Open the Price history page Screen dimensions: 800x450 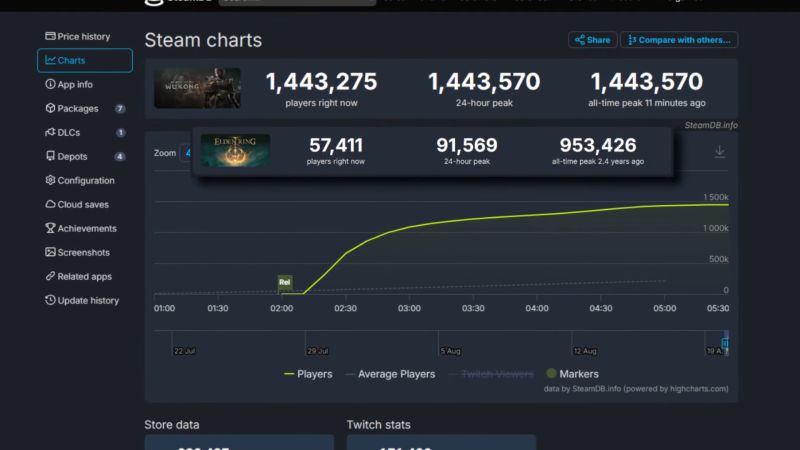coord(78,36)
